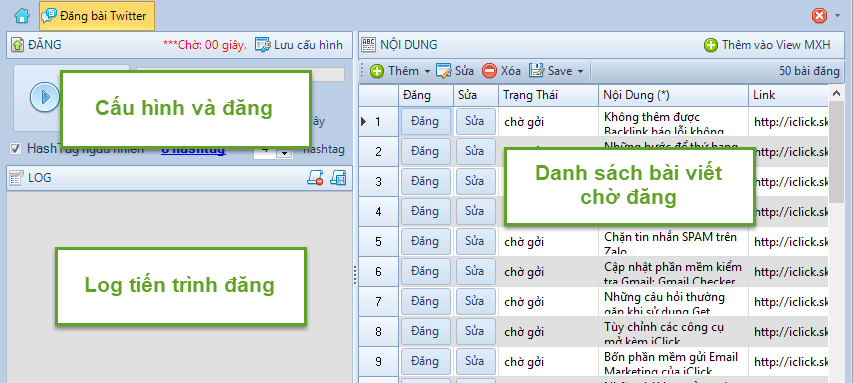Viewport: 853px width, 383px height.
Task: Click the scrollbar up arrow in grid
Action: (x=837, y=94)
